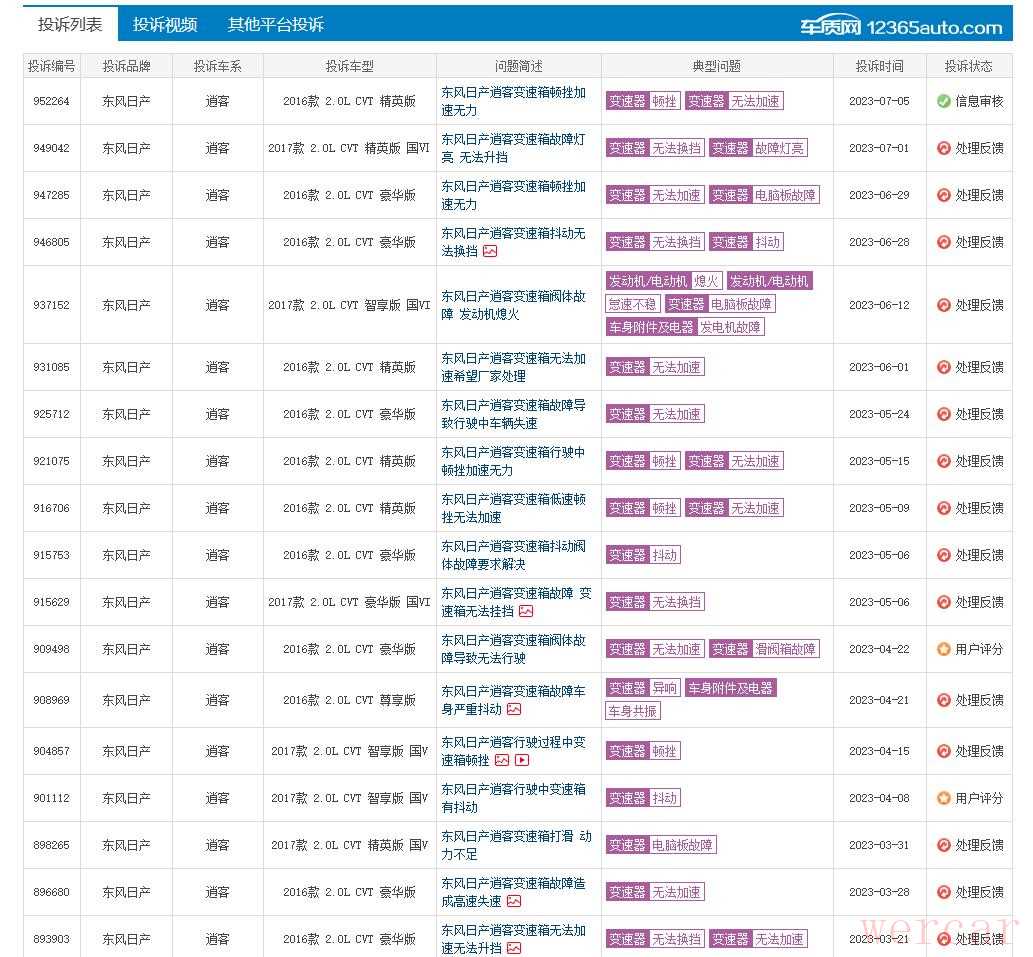This screenshot has height=957, width=1033.
Task: Open the image icon in complaint 908969's row
Action: click(x=514, y=709)
